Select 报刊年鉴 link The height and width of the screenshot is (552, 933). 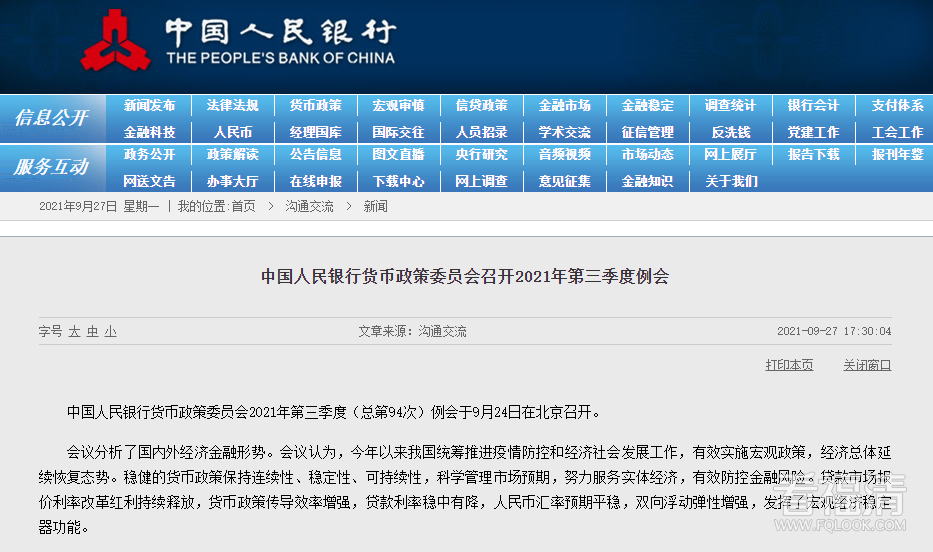click(x=897, y=155)
